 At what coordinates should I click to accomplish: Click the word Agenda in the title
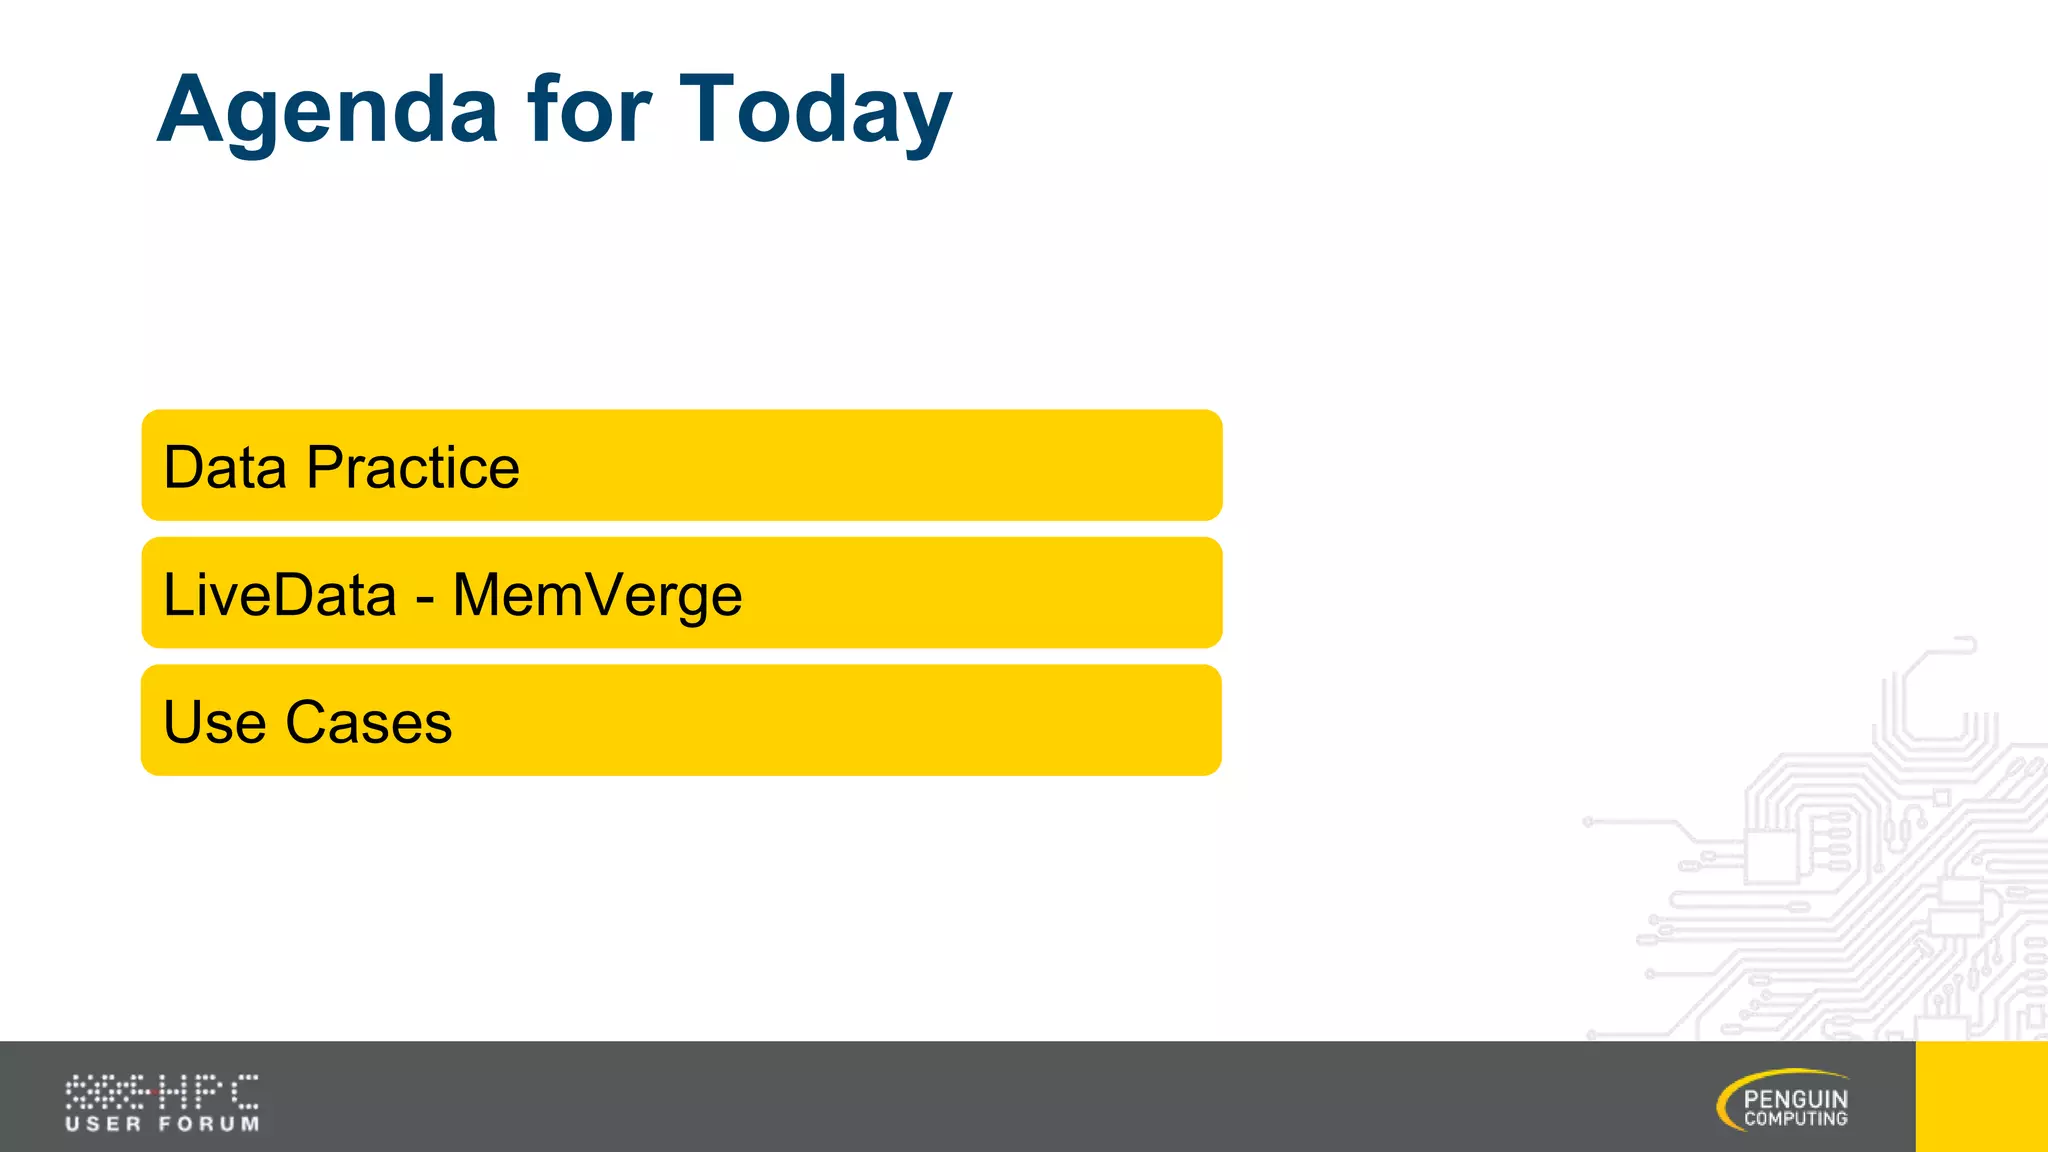[x=327, y=112]
